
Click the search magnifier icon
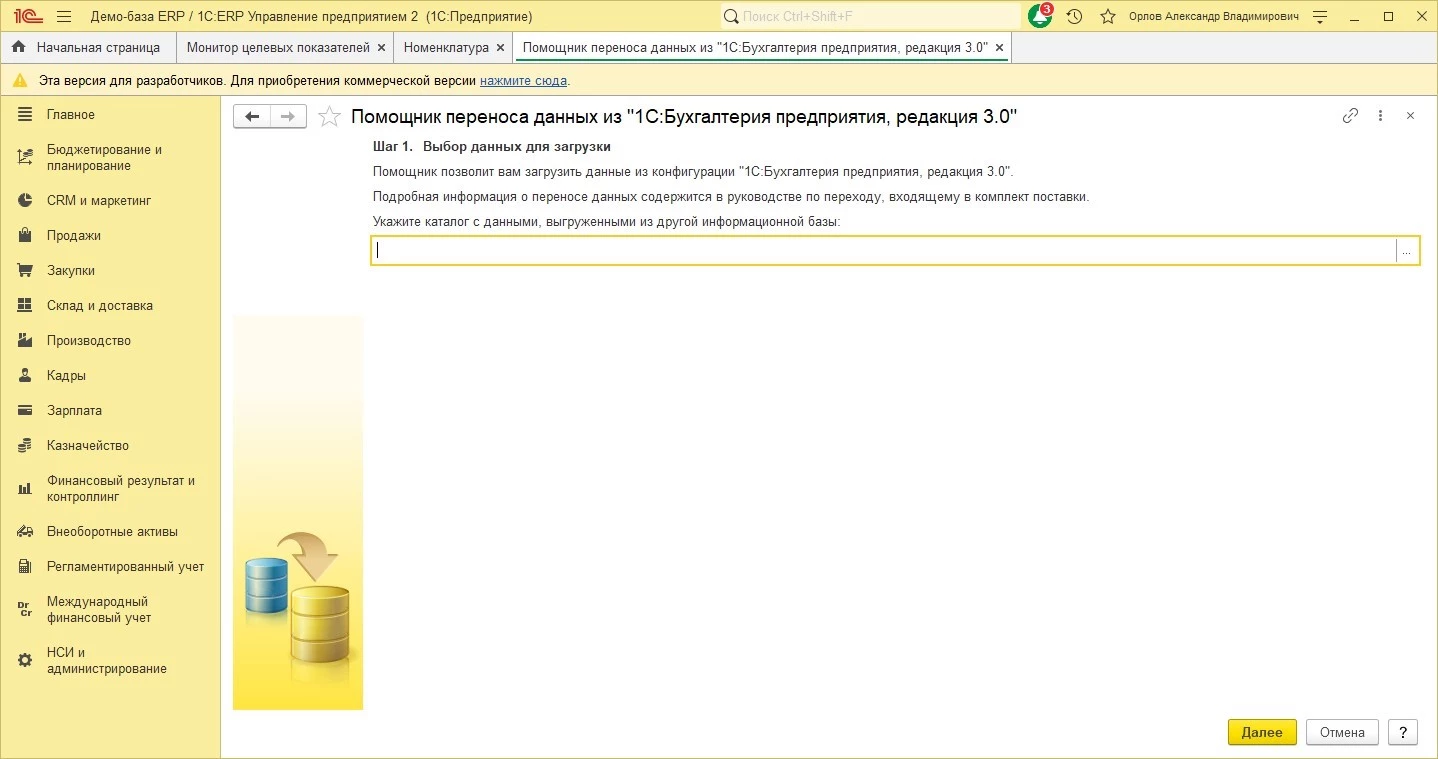point(731,17)
